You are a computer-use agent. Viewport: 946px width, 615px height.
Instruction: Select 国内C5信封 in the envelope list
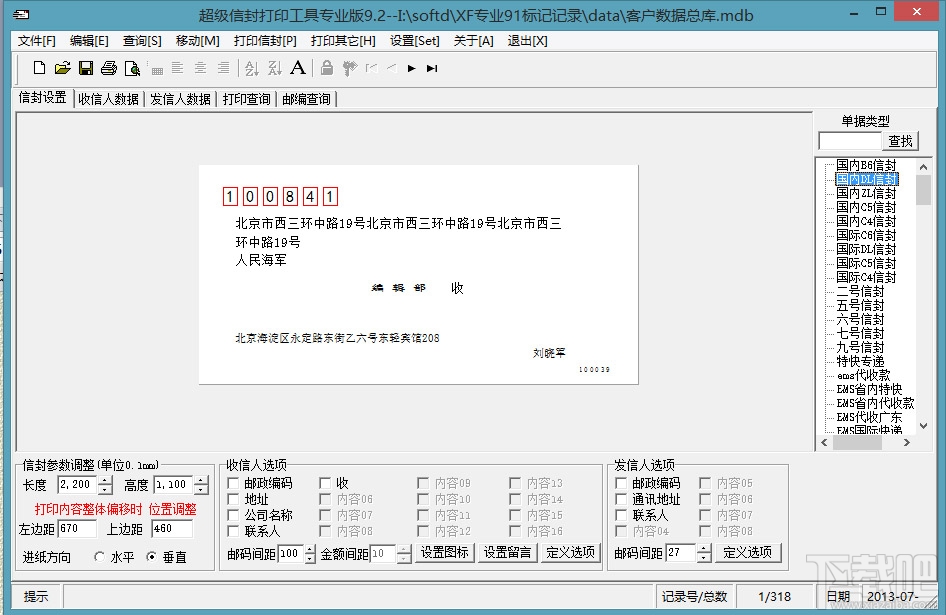pyautogui.click(x=866, y=207)
